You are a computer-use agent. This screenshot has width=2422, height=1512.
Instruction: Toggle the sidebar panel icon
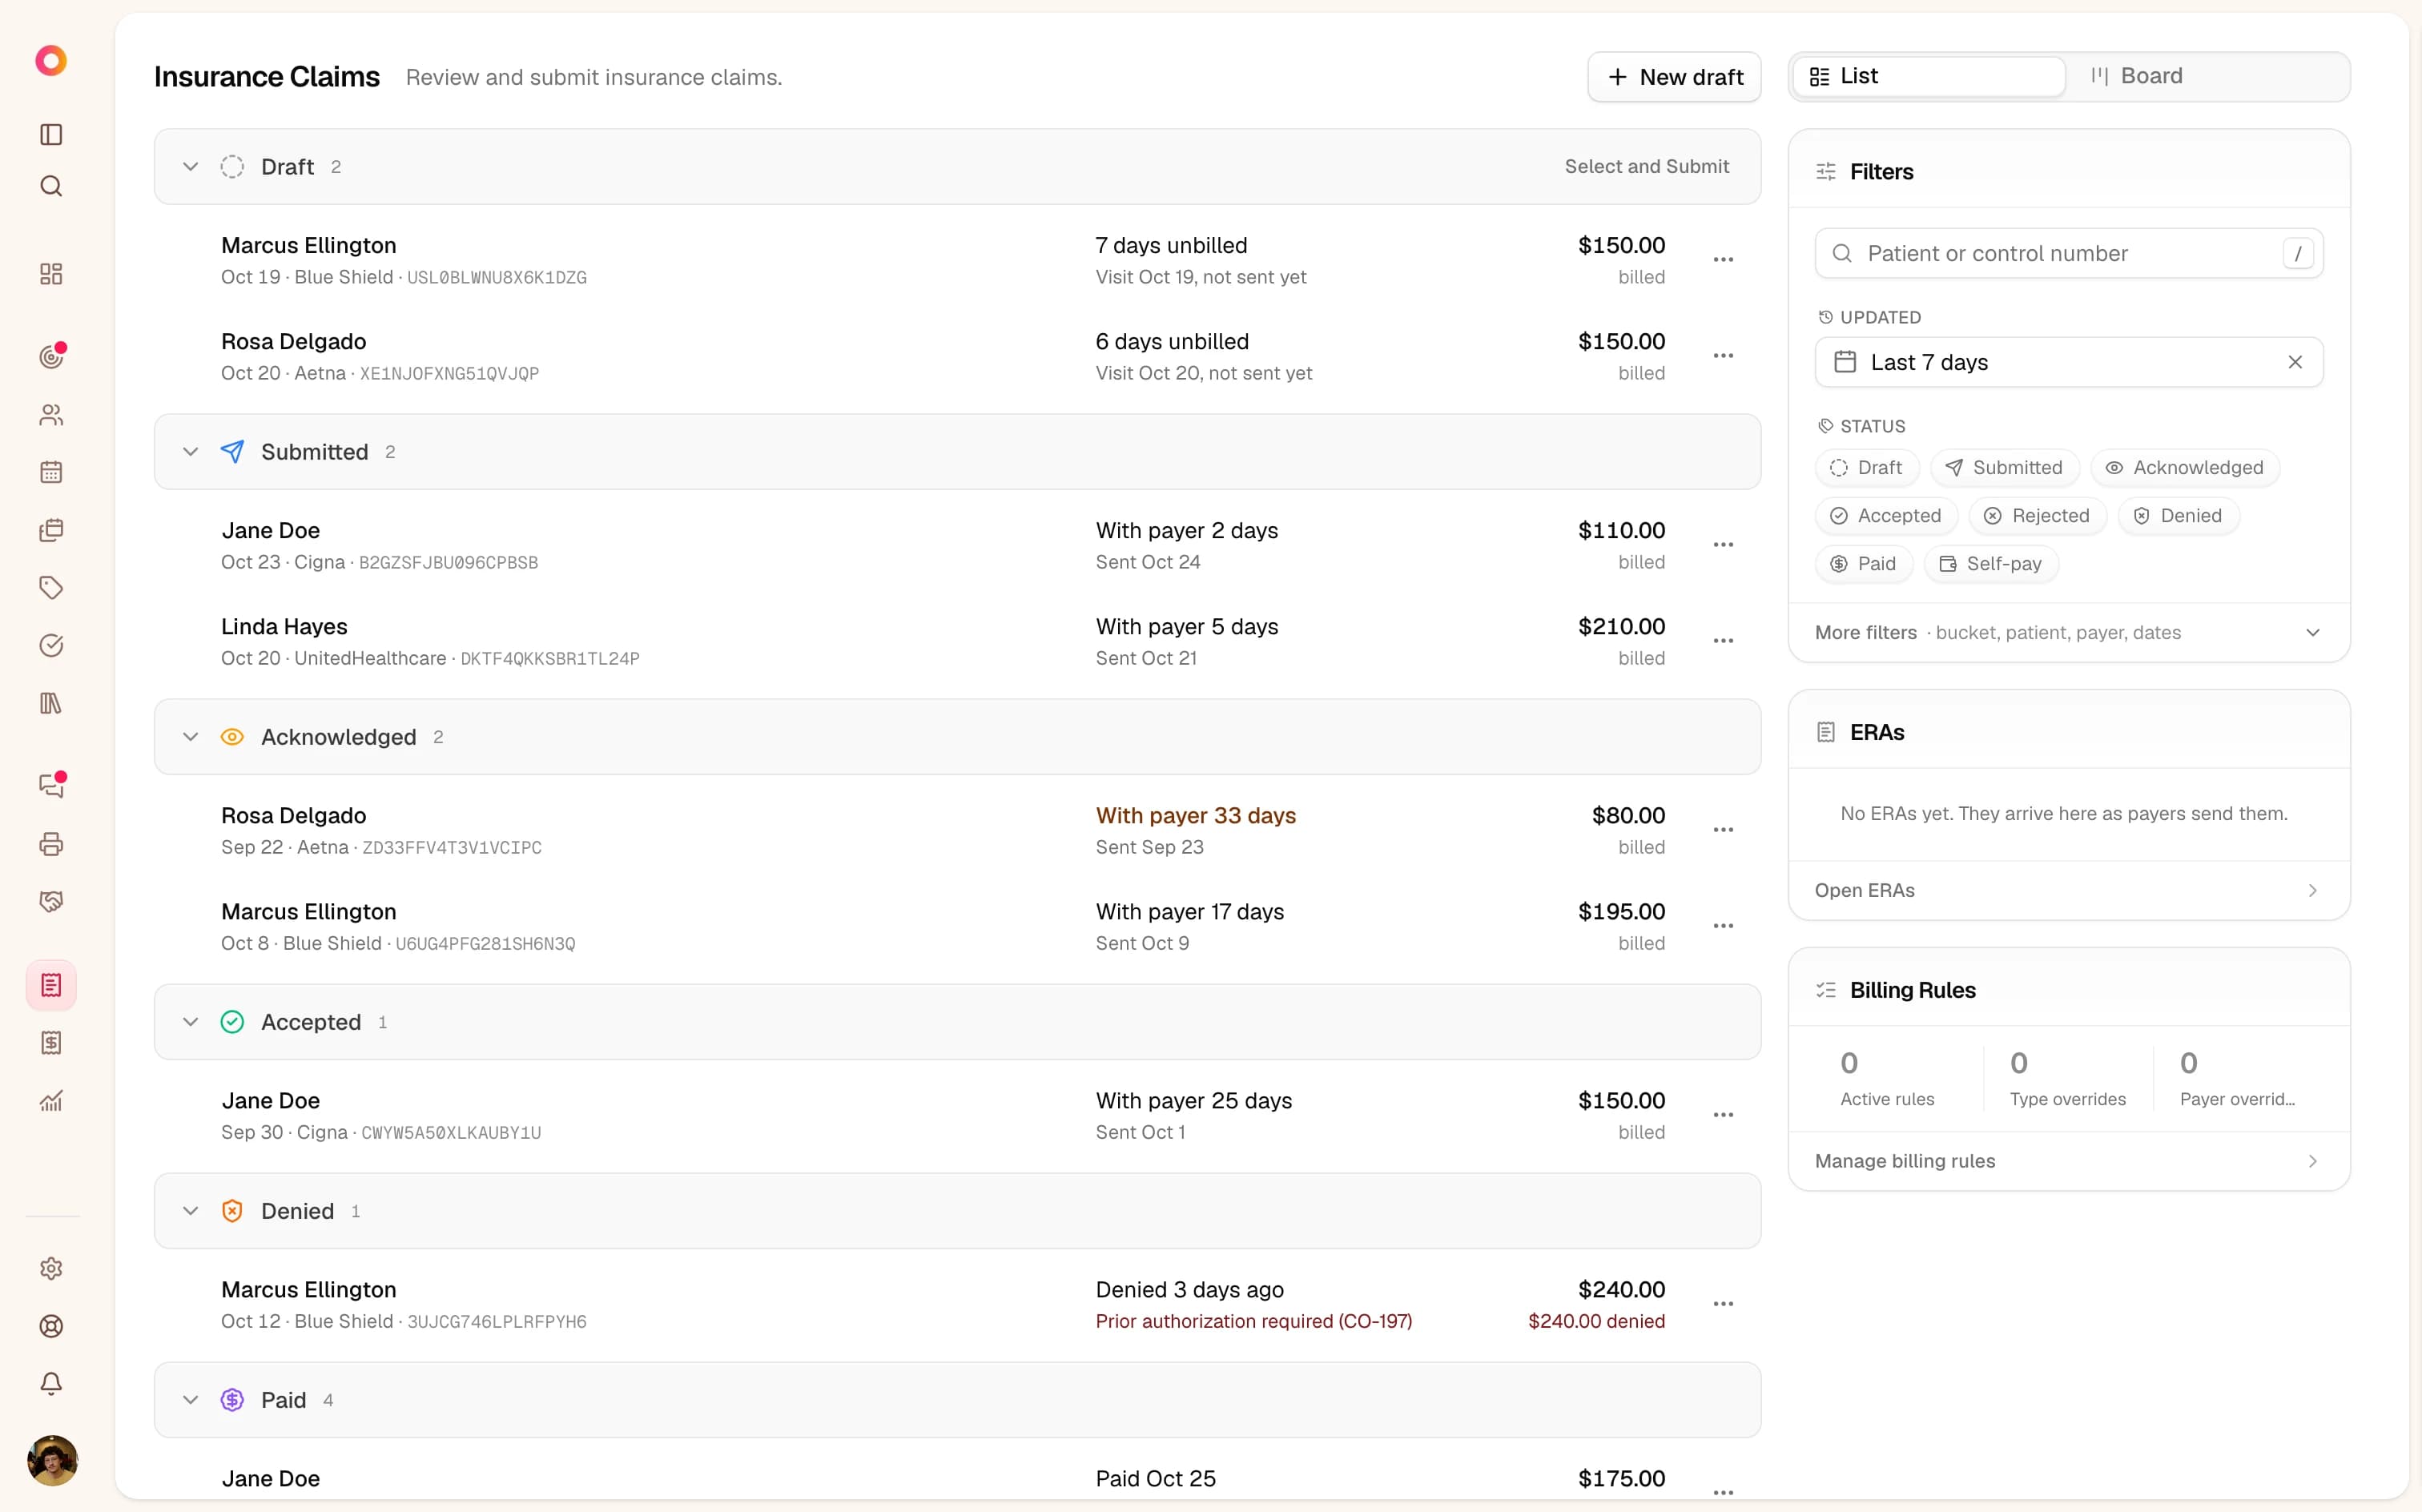51,134
